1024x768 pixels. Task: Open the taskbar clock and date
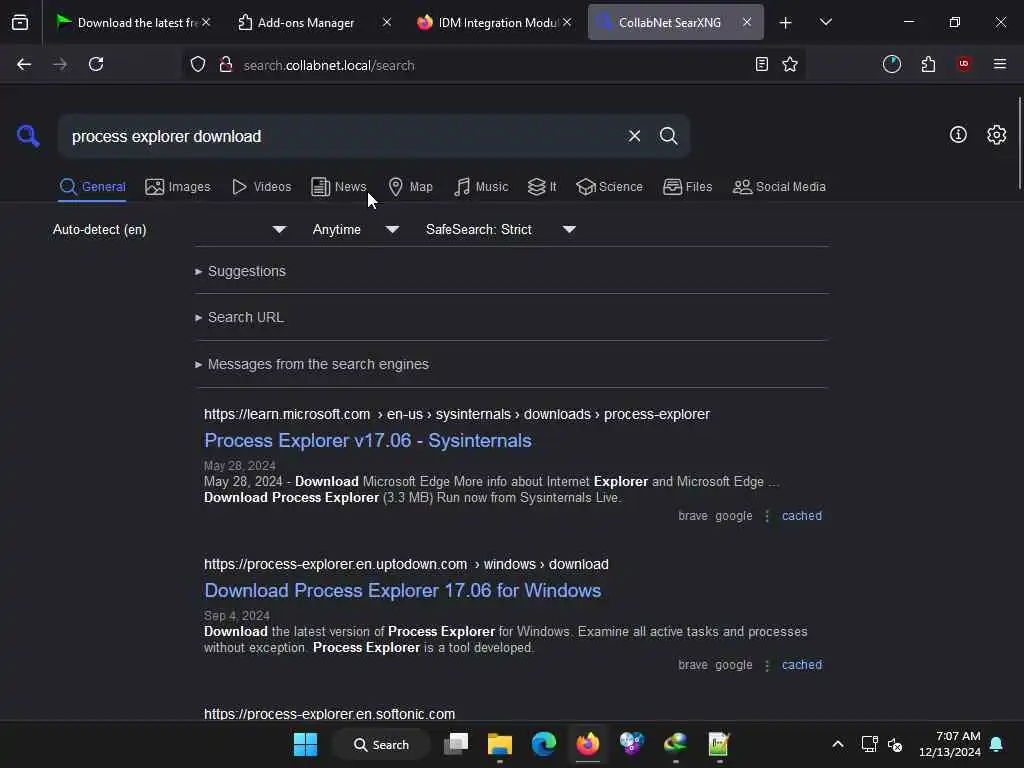coord(950,744)
